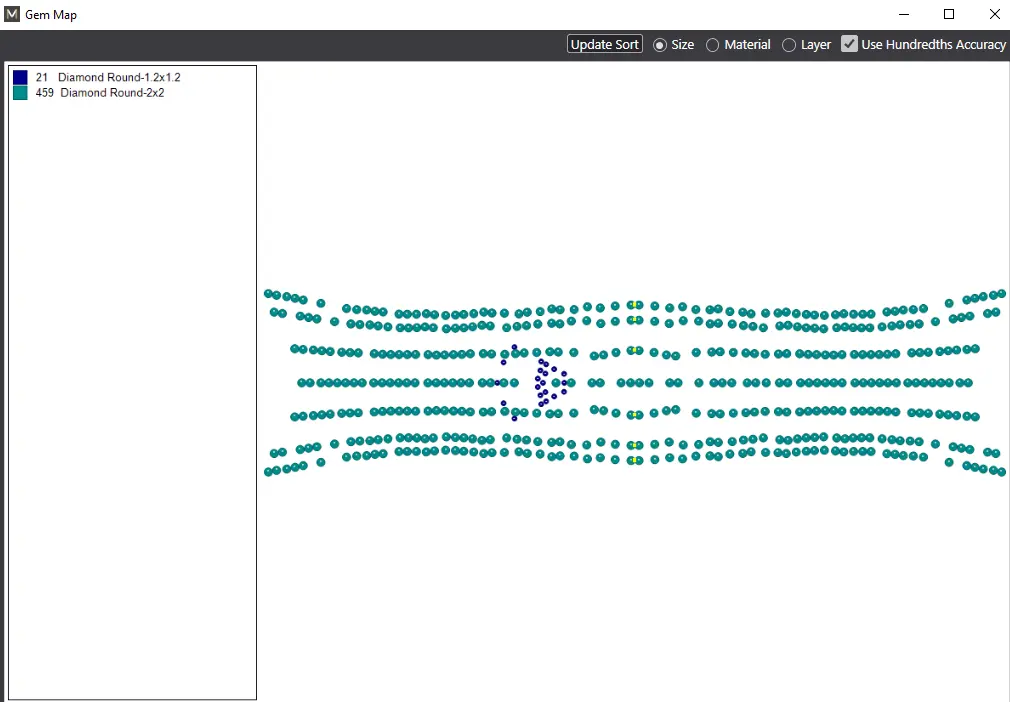The image size is (1010, 702).
Task: Click the topmost yellow marker between gems
Action: coord(634,304)
